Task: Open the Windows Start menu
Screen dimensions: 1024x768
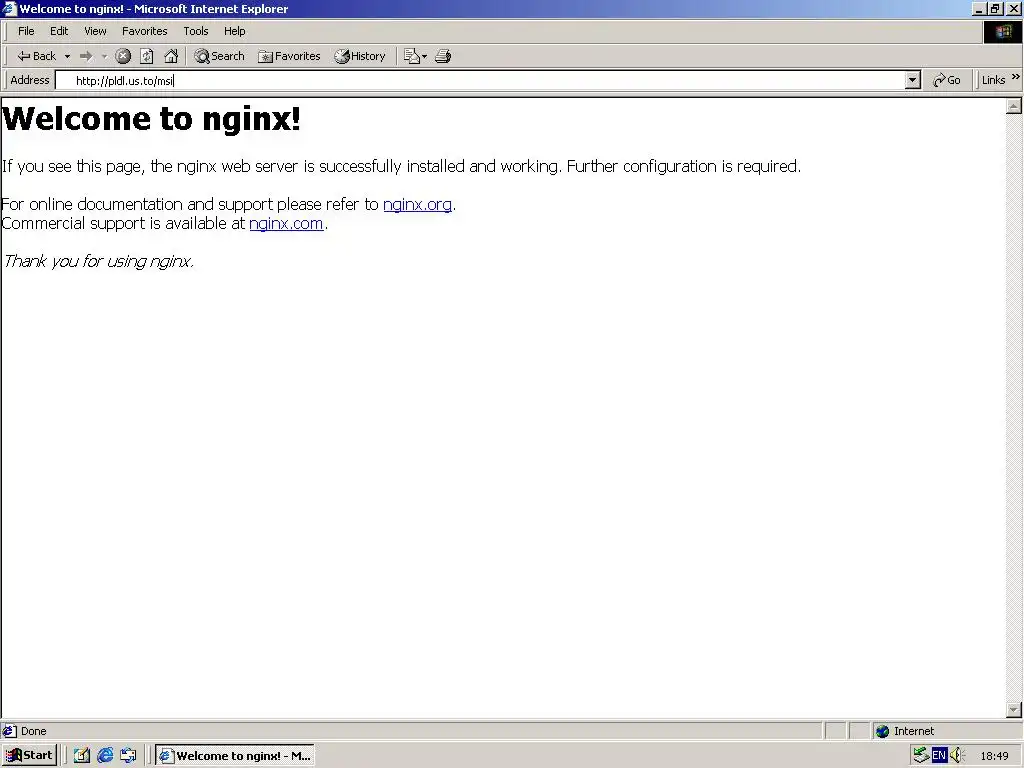Action: (29, 756)
